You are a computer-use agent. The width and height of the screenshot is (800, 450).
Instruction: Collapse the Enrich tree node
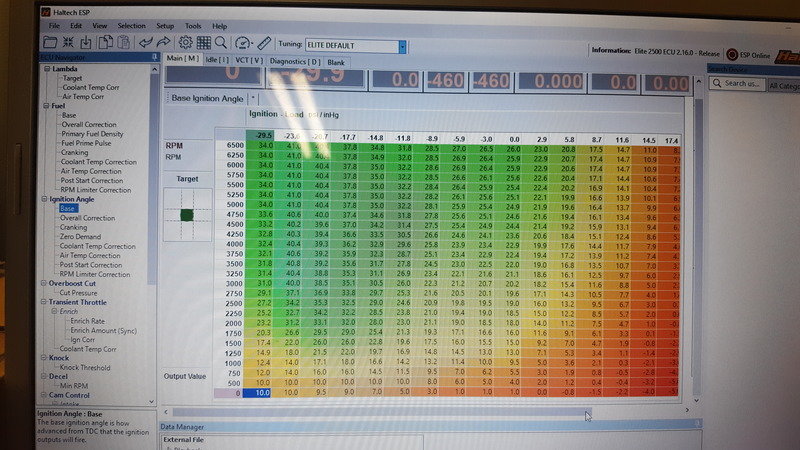click(54, 311)
